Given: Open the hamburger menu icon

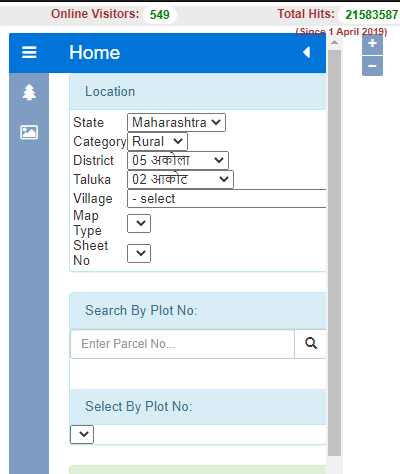Looking at the screenshot, I should [29, 52].
